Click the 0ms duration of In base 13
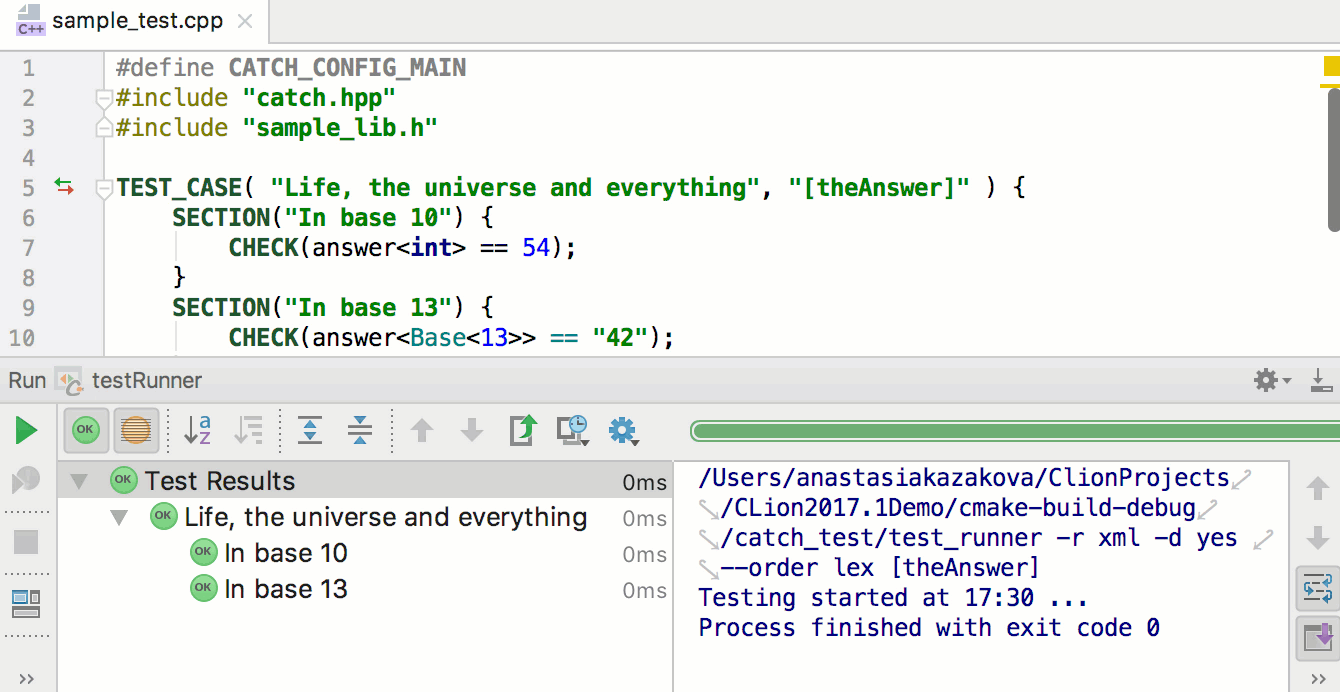This screenshot has width=1340, height=692. 644,590
